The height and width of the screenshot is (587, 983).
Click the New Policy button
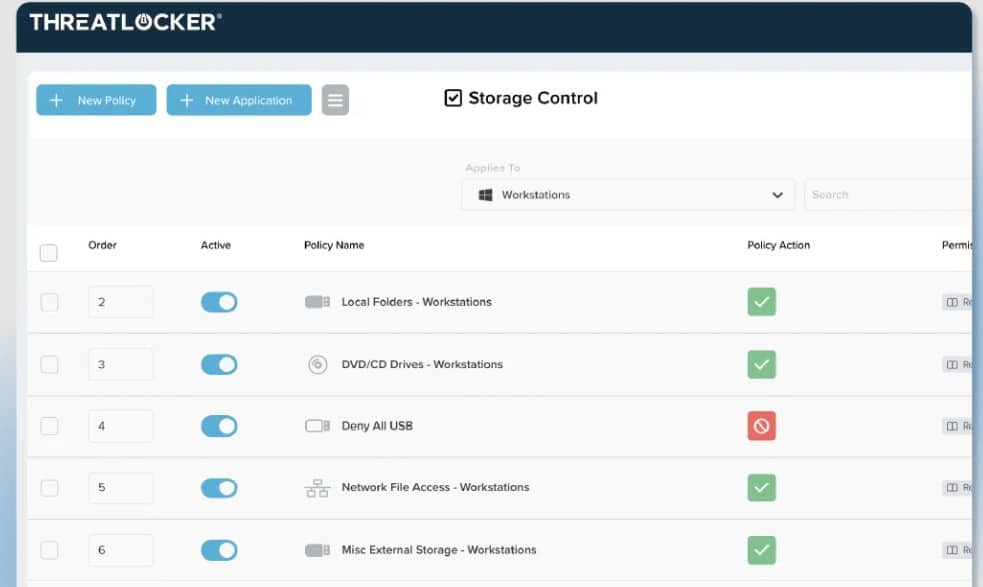click(96, 100)
